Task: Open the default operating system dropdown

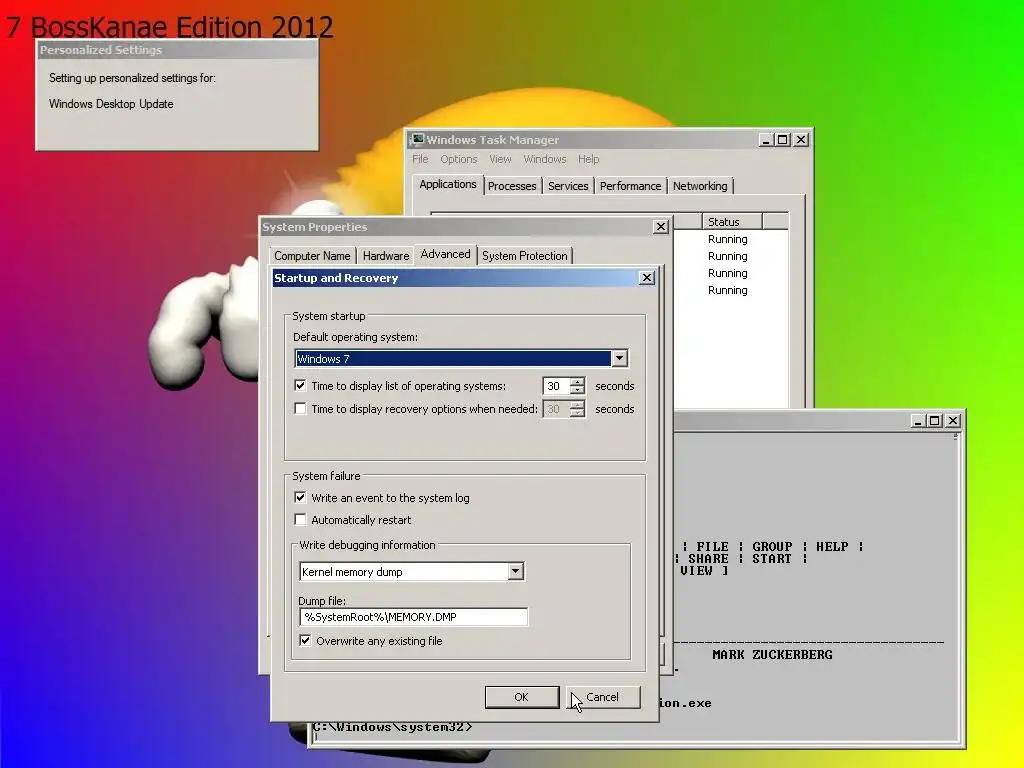Action: point(619,358)
